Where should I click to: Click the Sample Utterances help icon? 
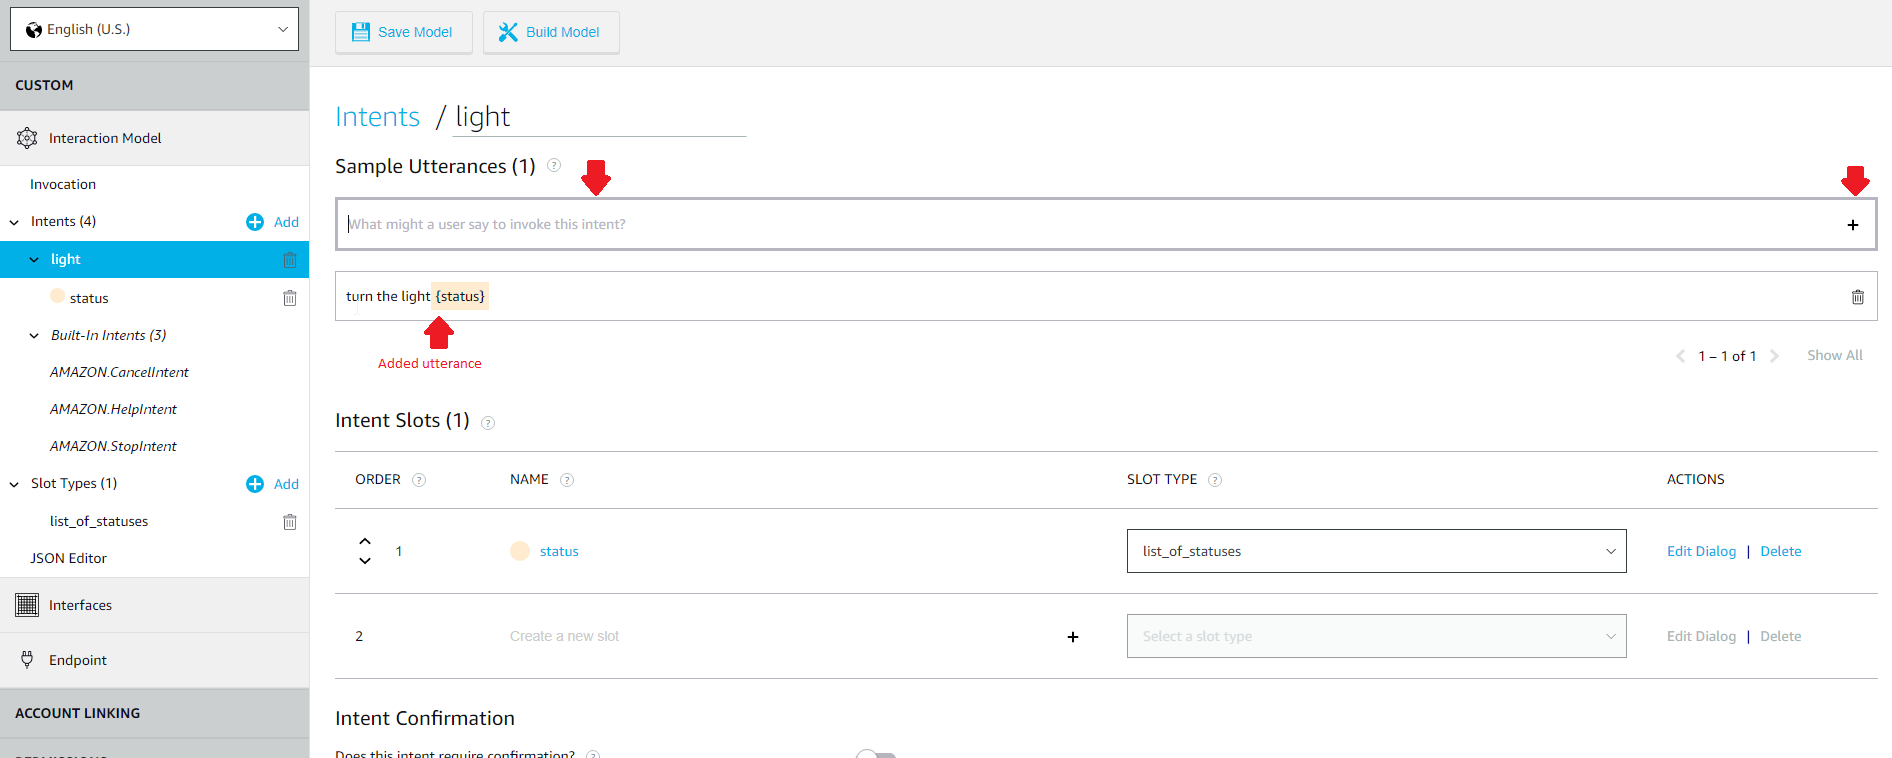(554, 165)
